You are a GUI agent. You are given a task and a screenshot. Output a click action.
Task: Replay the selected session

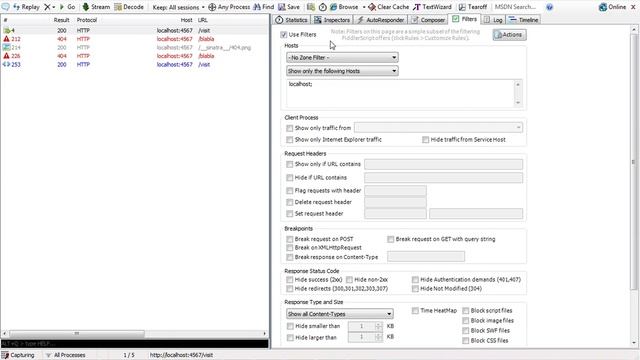click(26, 7)
